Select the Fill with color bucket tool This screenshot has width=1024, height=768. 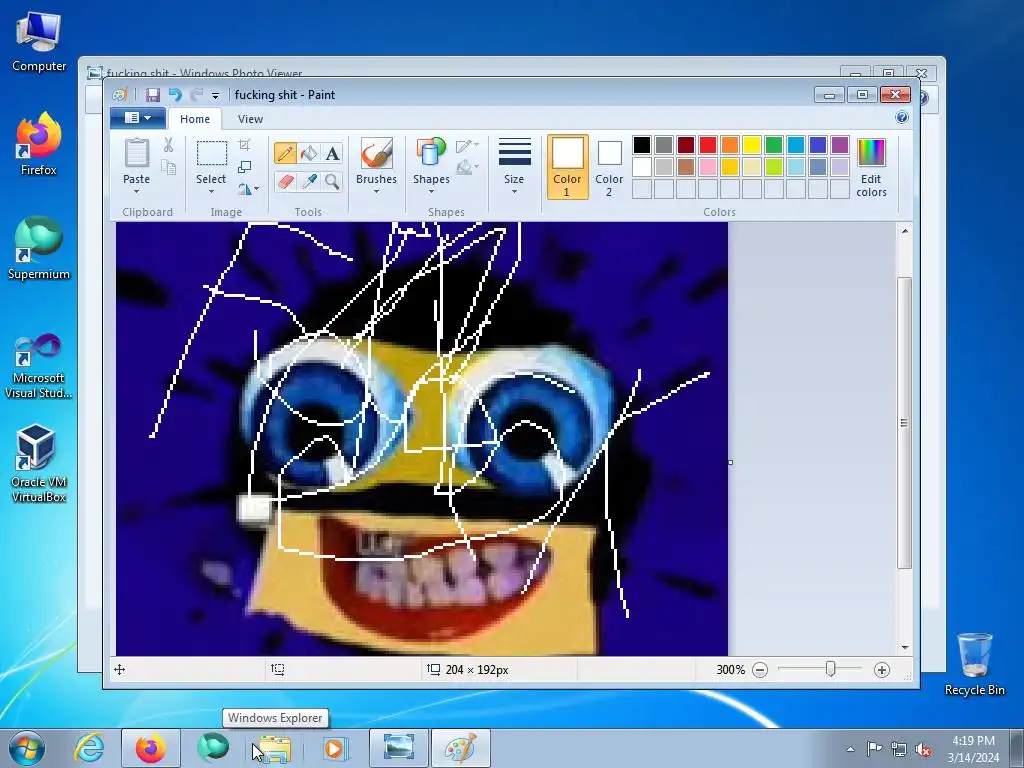coord(309,153)
